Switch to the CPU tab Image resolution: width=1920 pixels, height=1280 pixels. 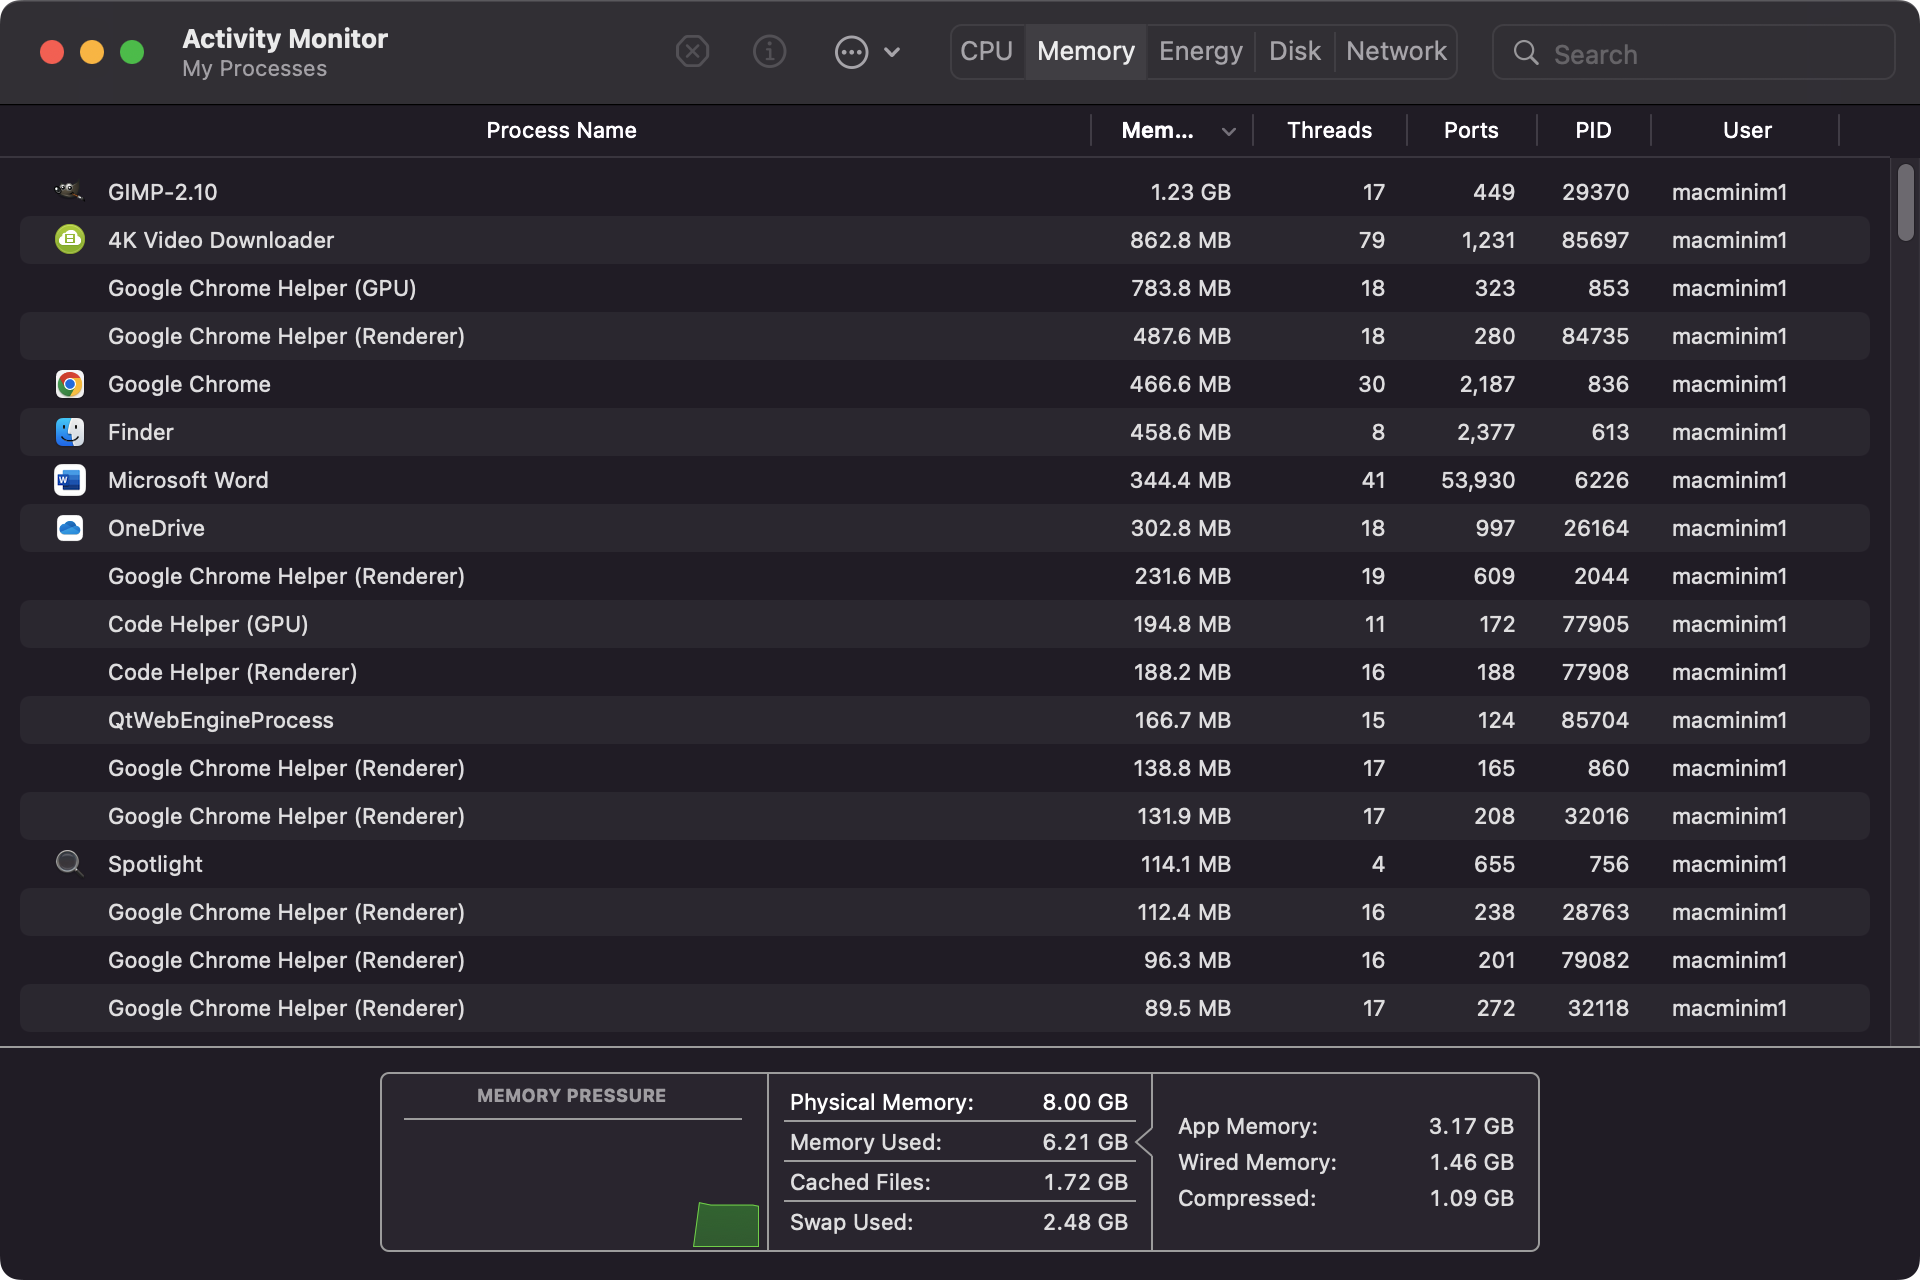tap(986, 51)
